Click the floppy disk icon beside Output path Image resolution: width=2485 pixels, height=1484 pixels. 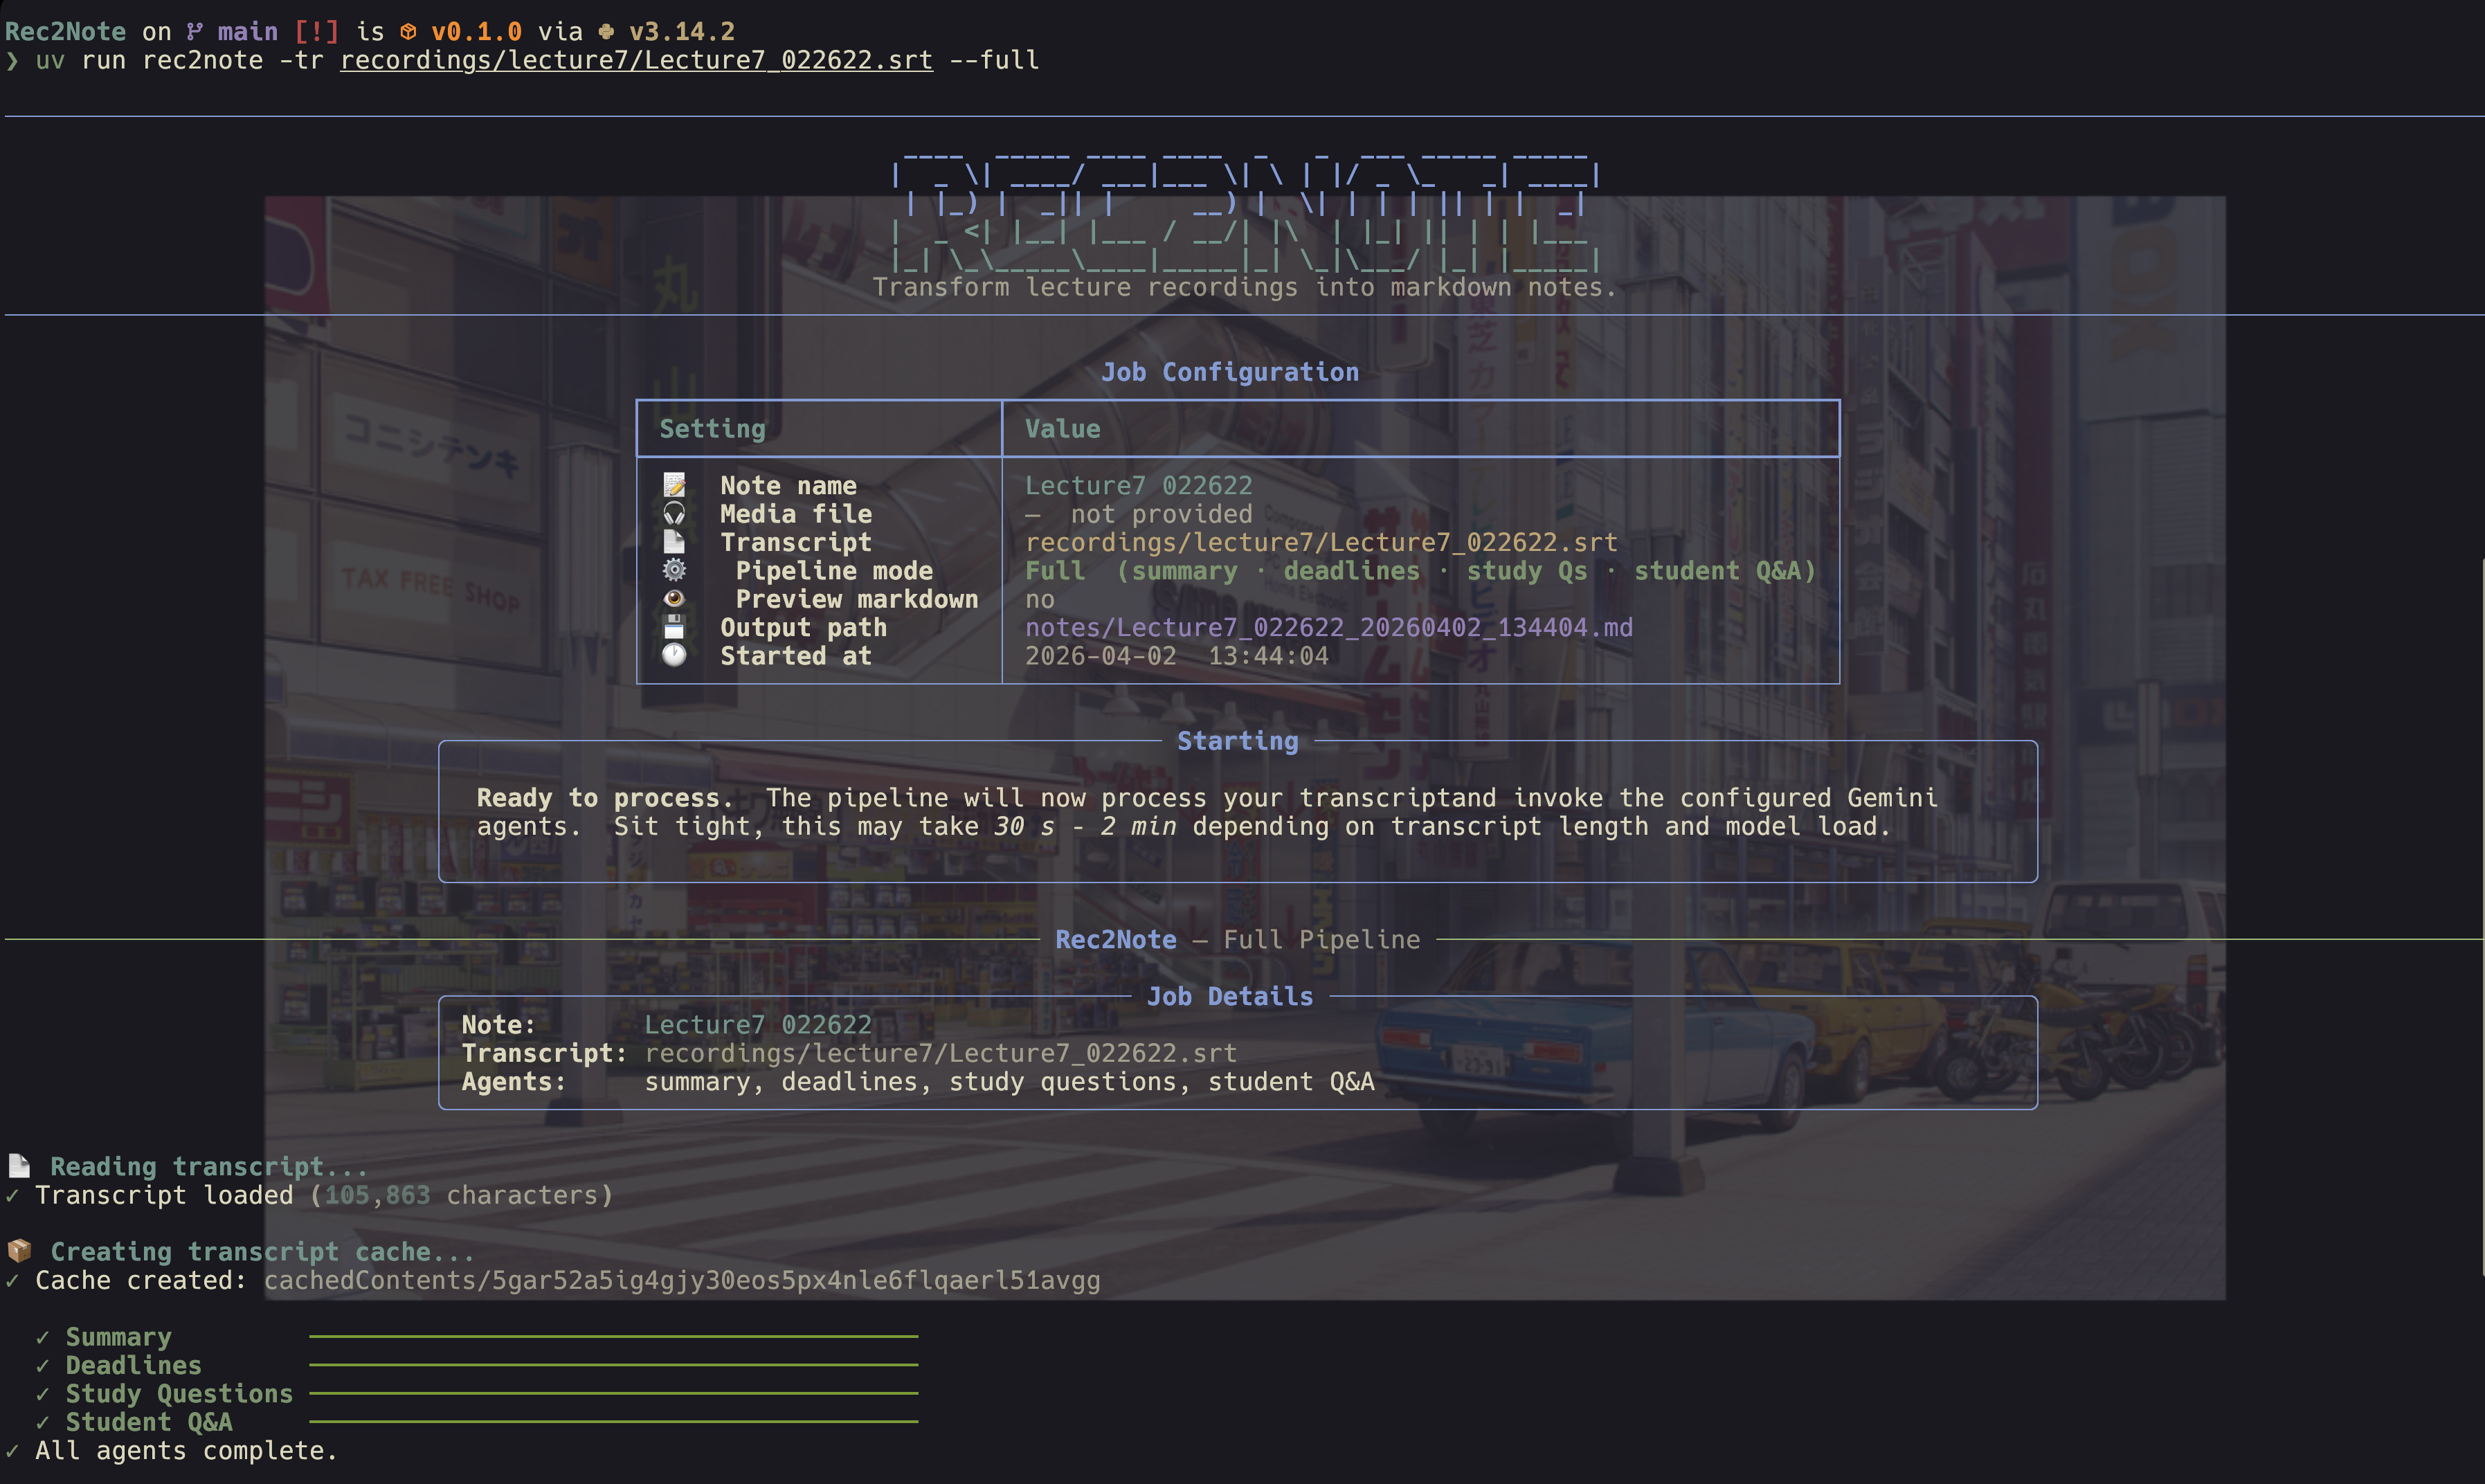tap(675, 627)
